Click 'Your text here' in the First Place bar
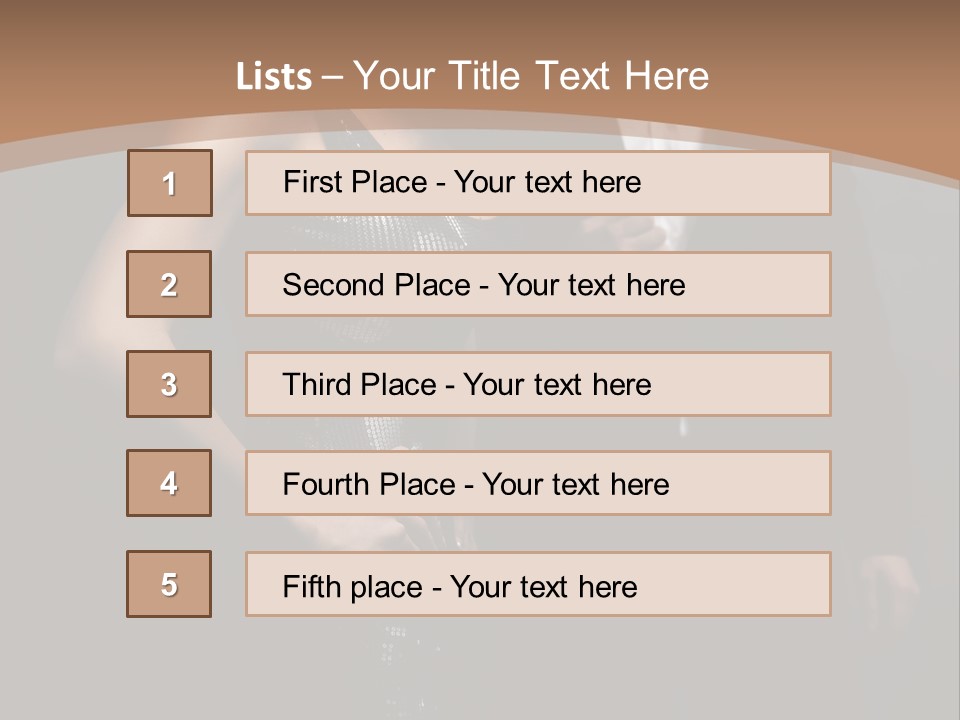The height and width of the screenshot is (720, 960). [547, 182]
